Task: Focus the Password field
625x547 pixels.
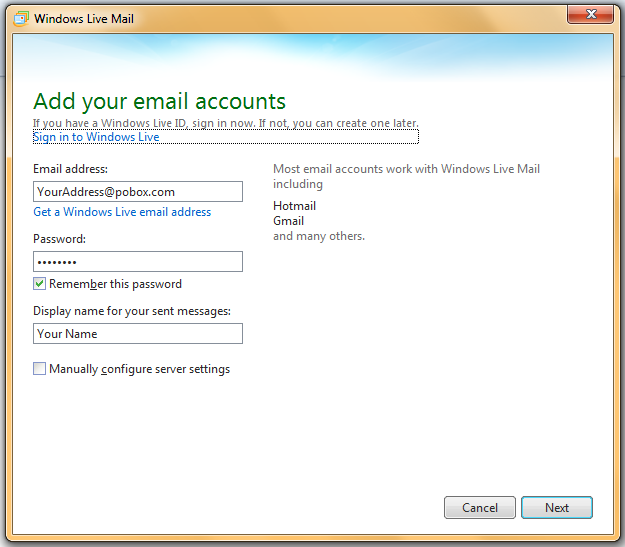Action: [138, 262]
